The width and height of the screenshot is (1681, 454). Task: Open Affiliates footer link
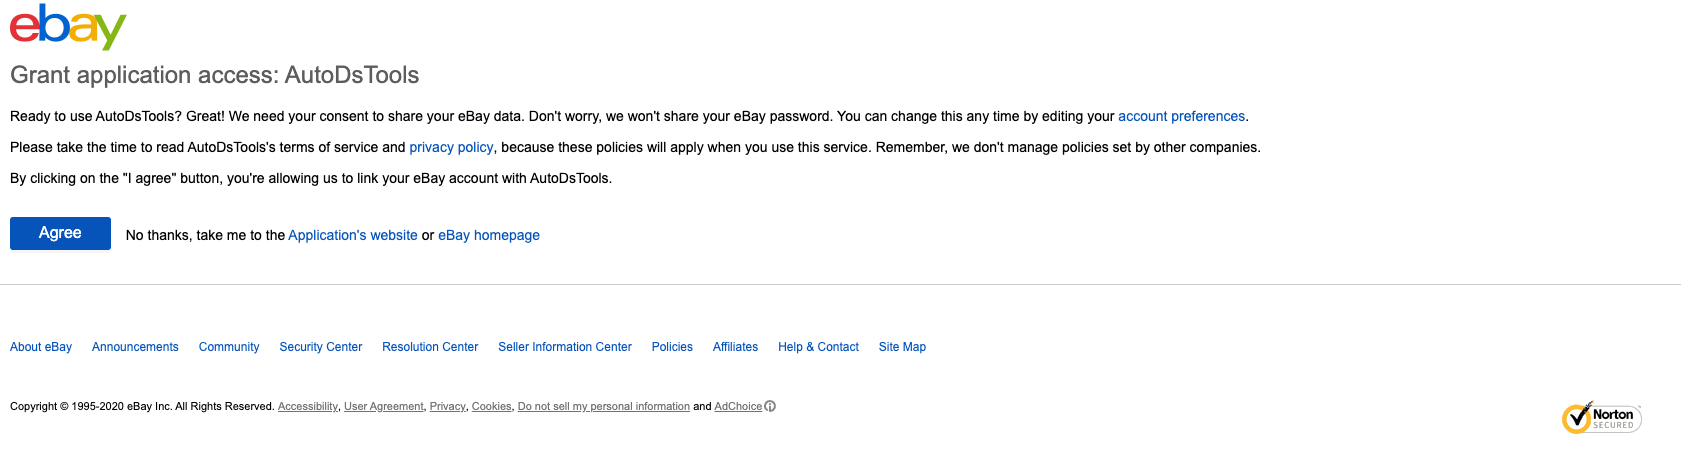[x=735, y=347]
